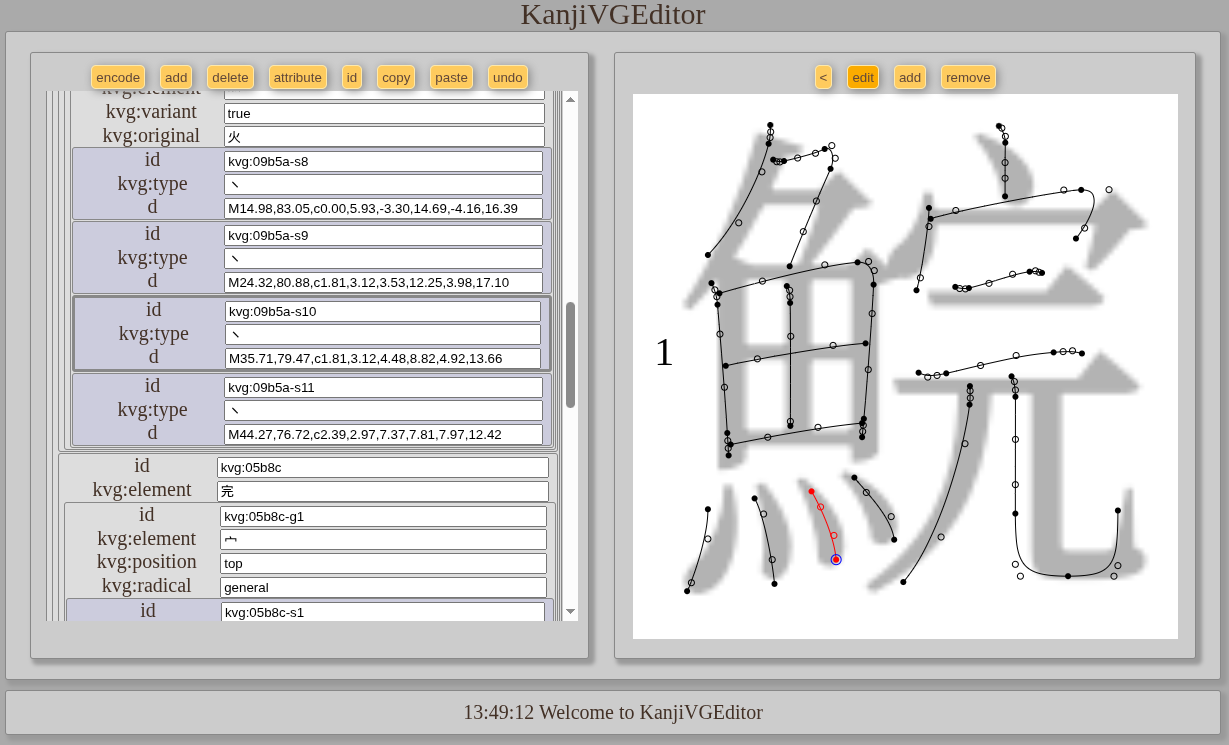Click the d label beside M14.98 path
1229x745 pixels.
click(x=152, y=207)
